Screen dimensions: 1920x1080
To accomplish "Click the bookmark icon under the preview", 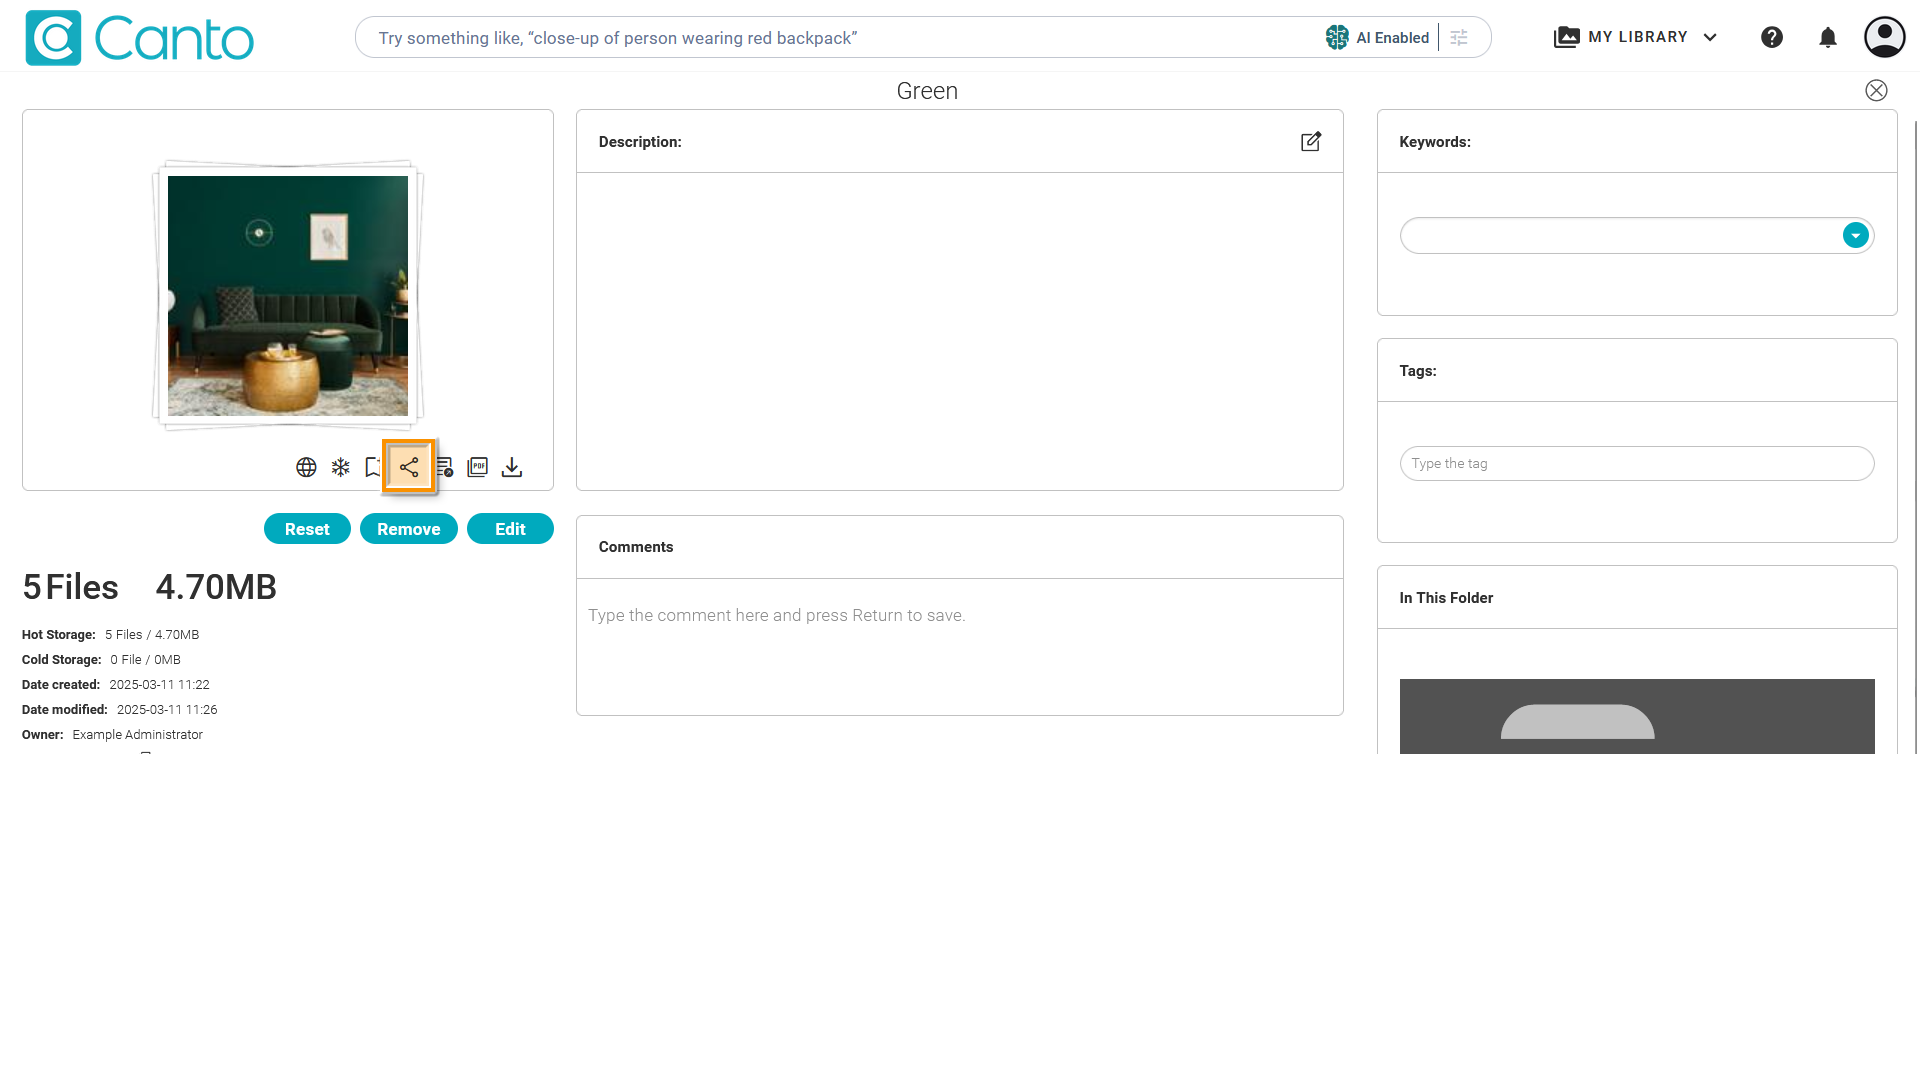I will [373, 467].
